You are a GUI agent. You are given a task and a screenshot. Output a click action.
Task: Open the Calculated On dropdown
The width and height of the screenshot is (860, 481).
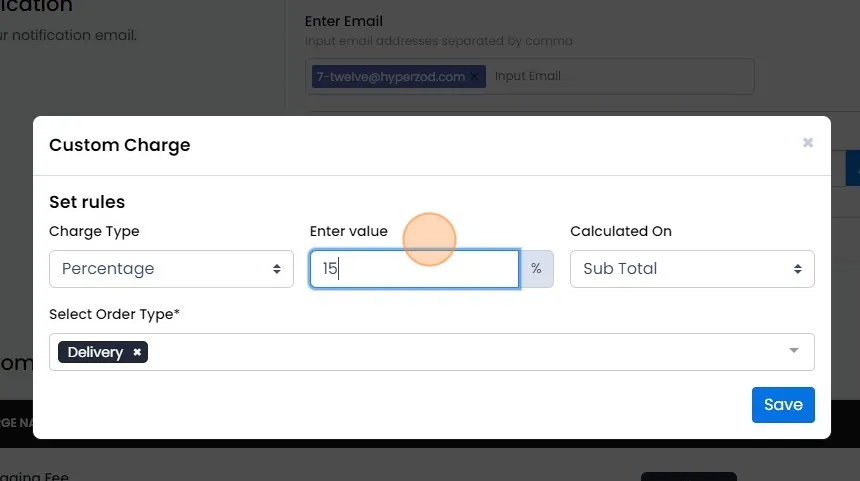point(692,269)
